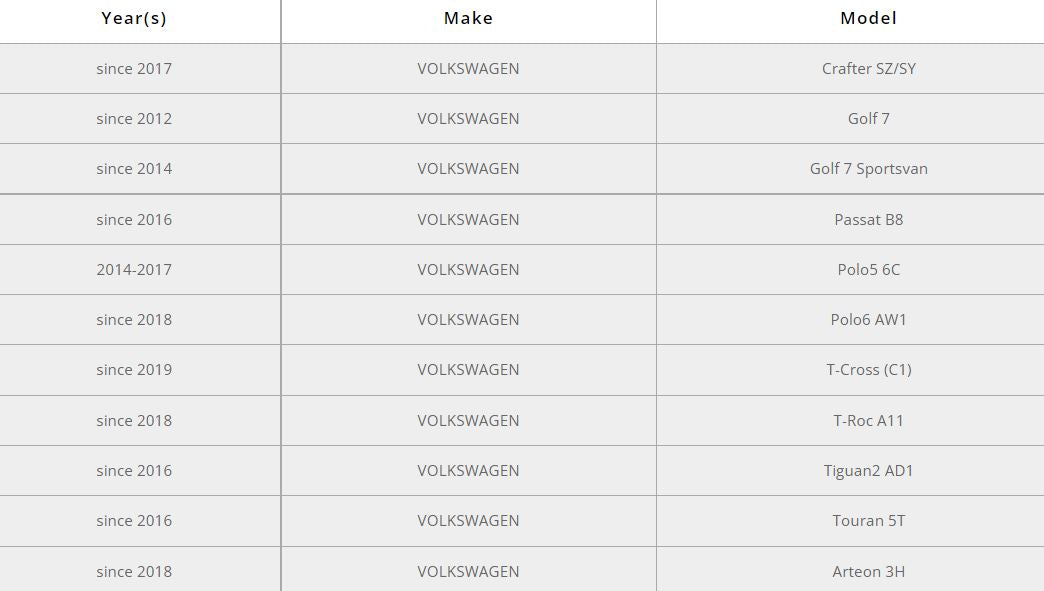The image size is (1044, 591).
Task: Click the Tiguan2 AD1 model cell
Action: [x=868, y=471]
